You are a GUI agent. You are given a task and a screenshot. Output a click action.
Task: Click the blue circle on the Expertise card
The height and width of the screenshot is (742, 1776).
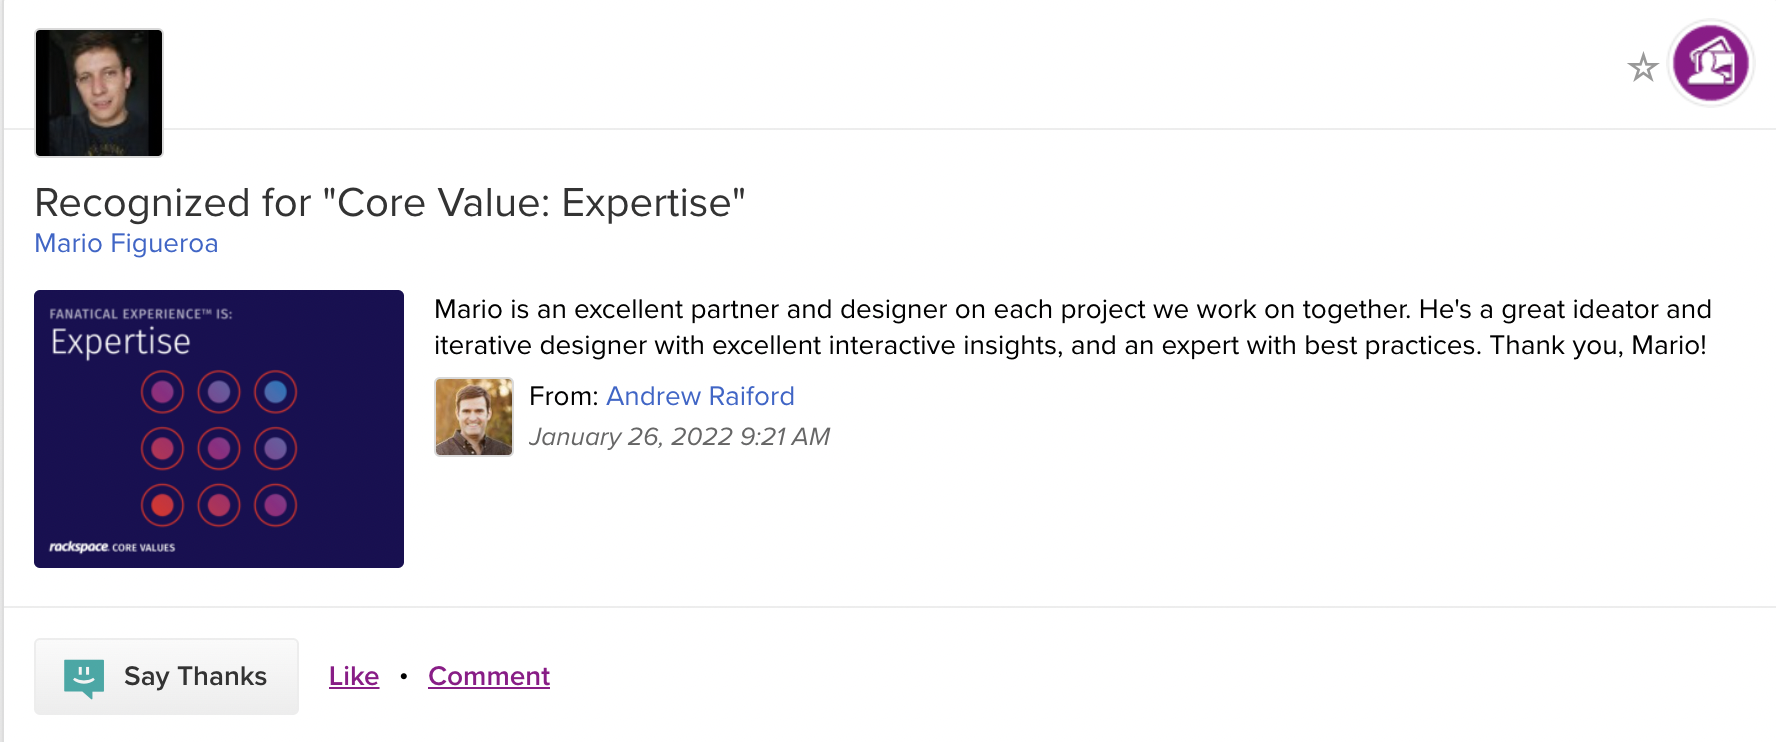[x=275, y=392]
